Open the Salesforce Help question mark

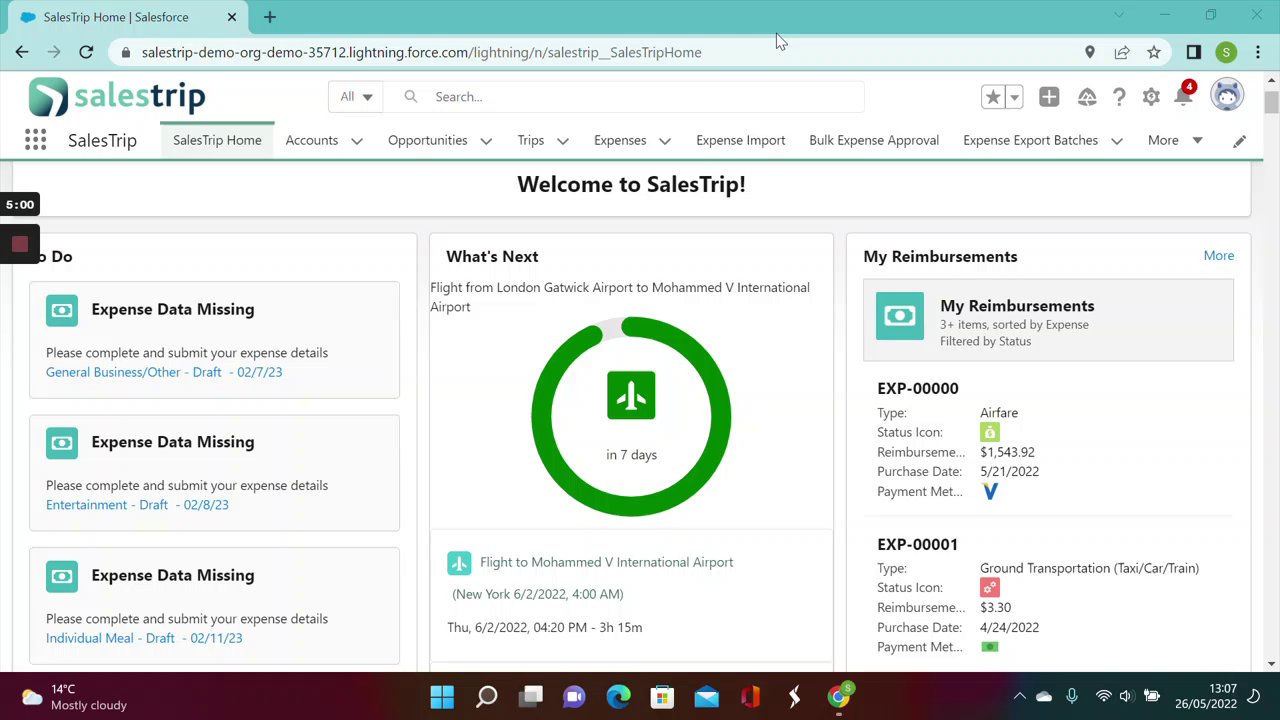point(1119,97)
